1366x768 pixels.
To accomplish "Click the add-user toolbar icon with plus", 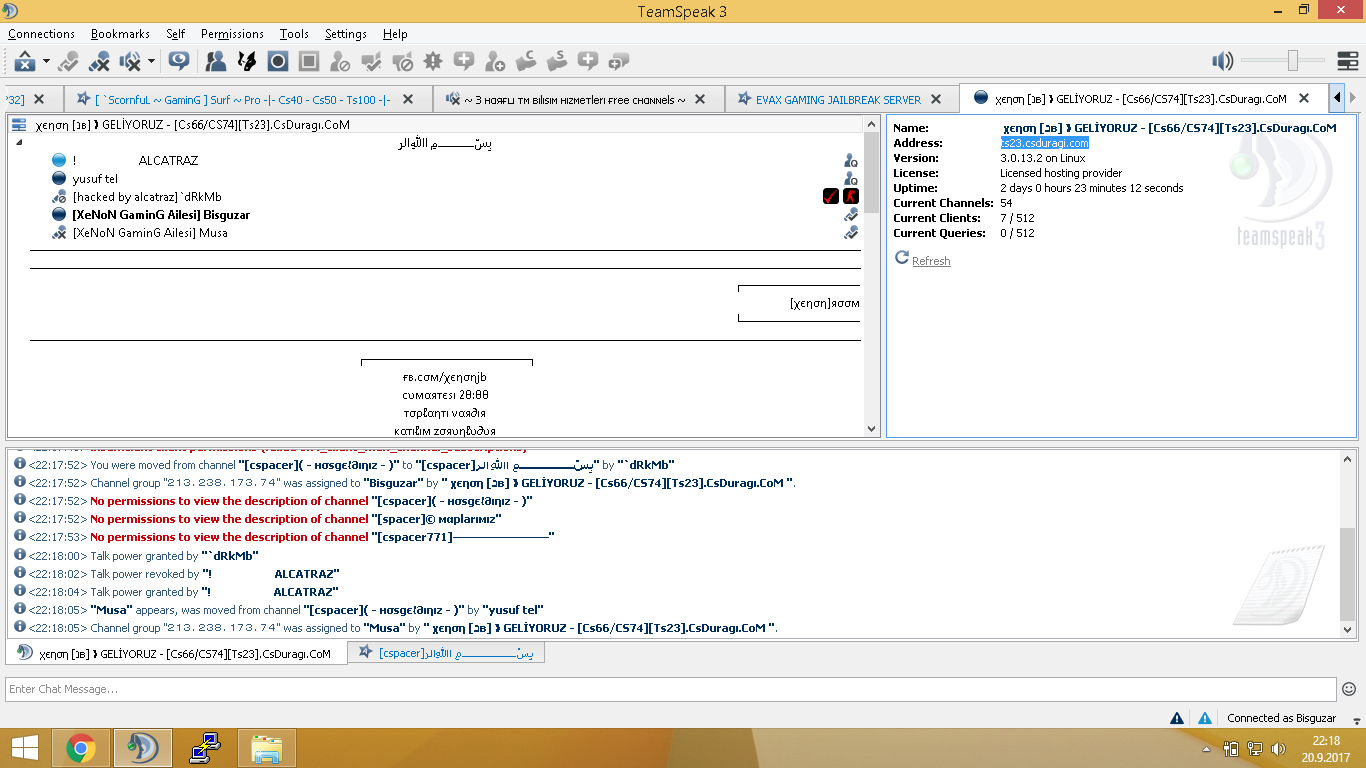I will pos(495,61).
